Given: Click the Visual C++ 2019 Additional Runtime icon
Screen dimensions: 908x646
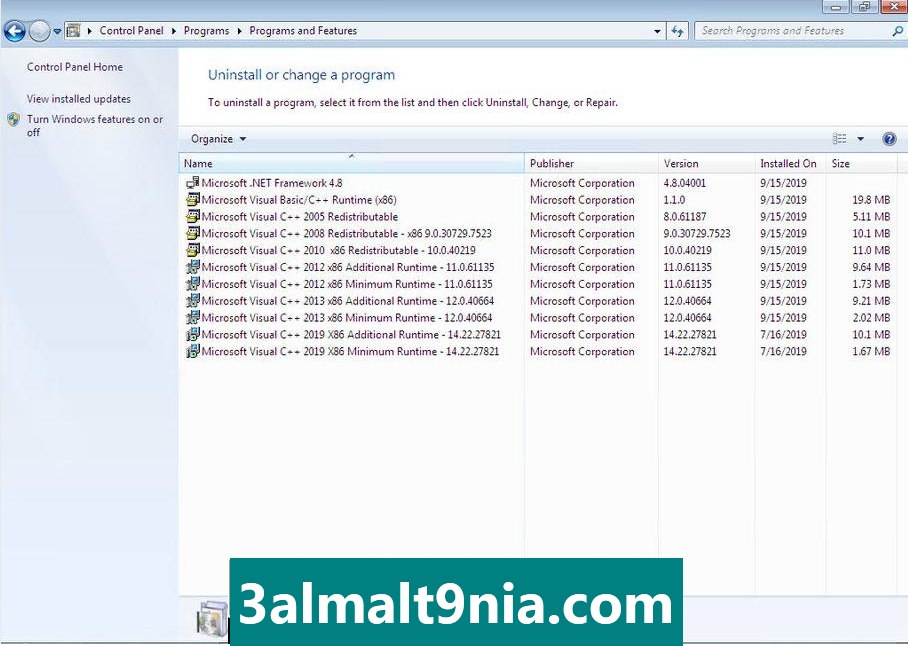Looking at the screenshot, I should tap(192, 334).
